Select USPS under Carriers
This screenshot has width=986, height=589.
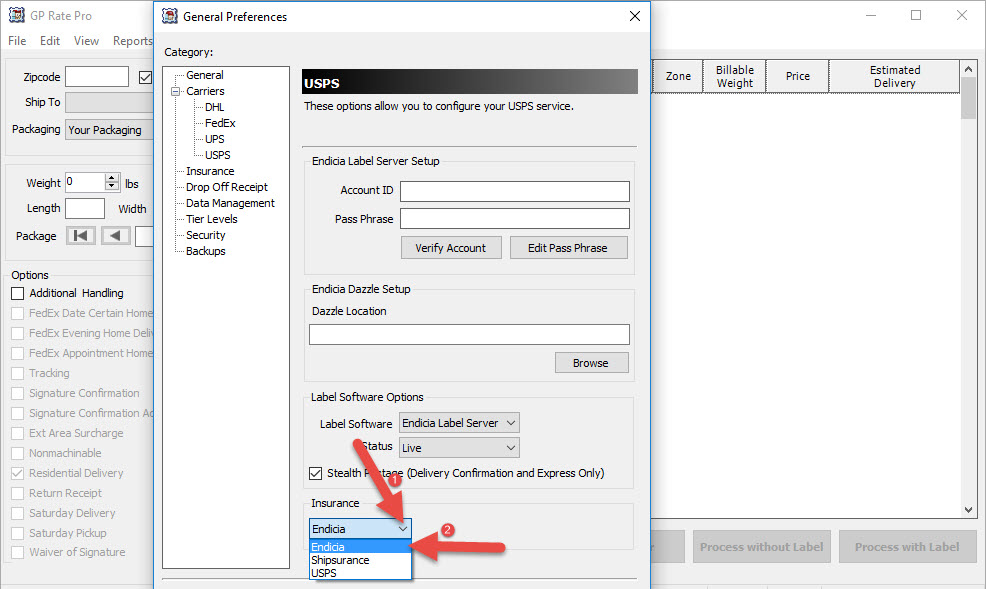point(218,155)
